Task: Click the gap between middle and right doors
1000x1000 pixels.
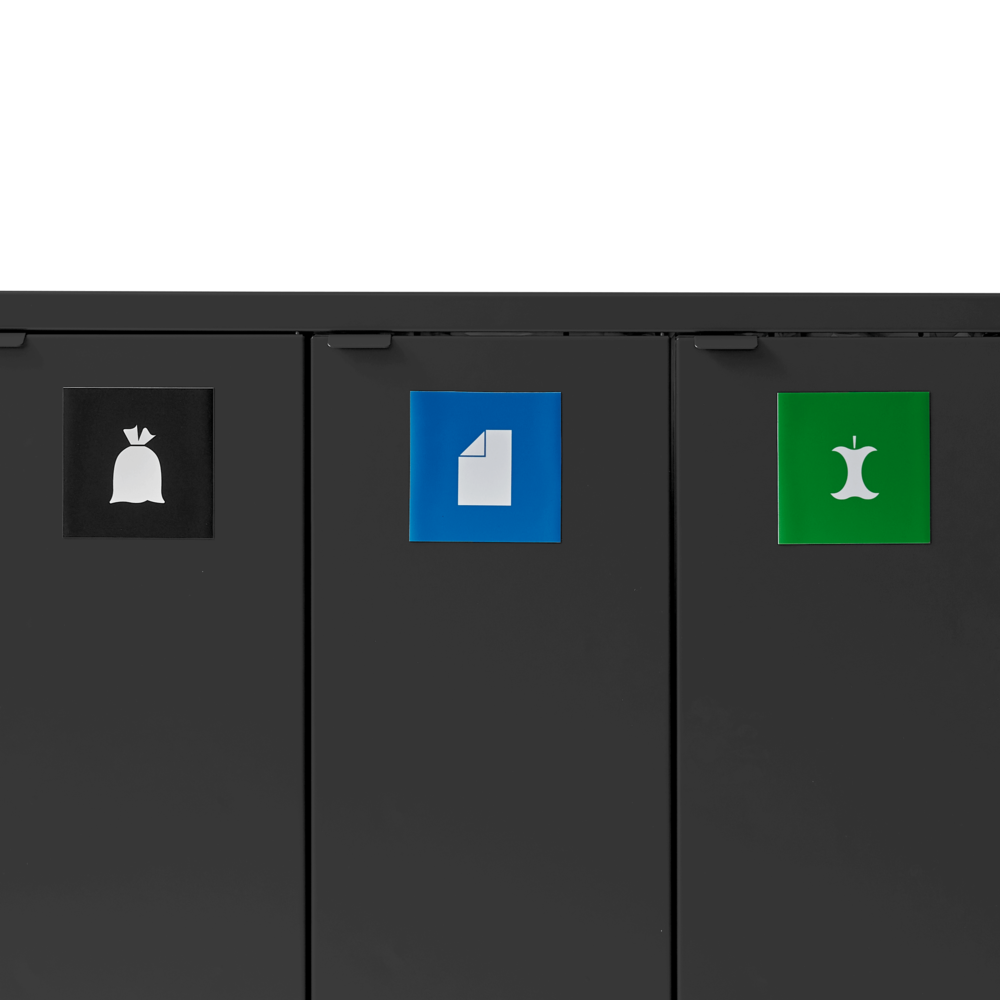Action: [x=673, y=666]
